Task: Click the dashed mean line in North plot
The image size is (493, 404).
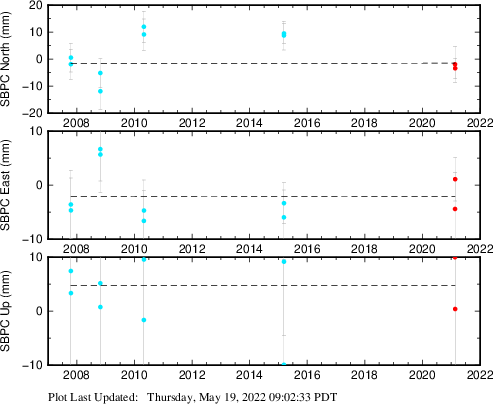Action: click(263, 63)
